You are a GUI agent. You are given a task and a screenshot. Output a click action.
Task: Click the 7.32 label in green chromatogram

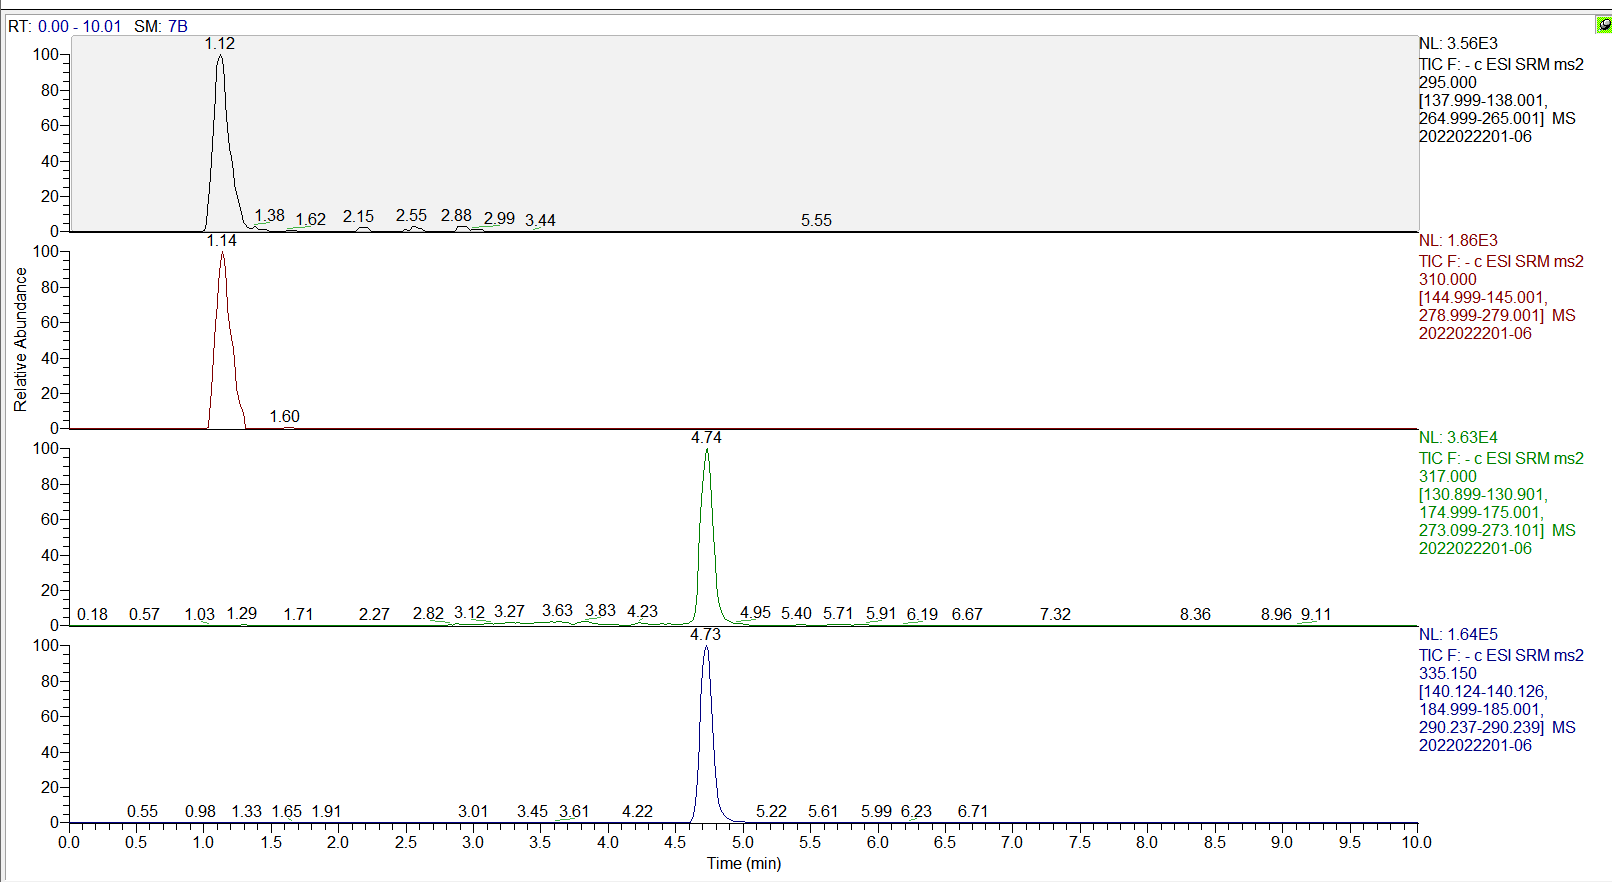(1055, 614)
